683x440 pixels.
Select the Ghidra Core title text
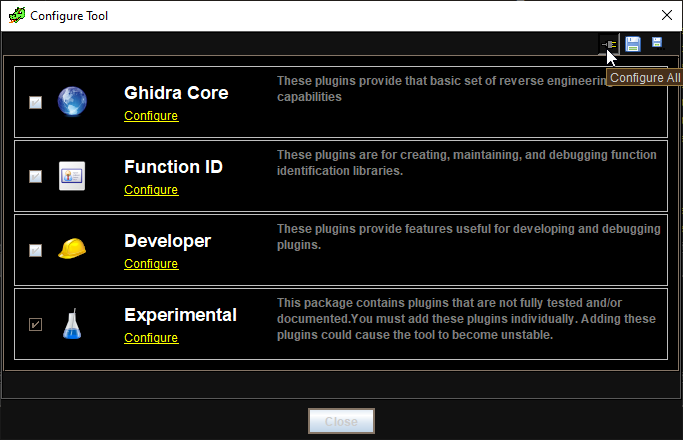176,93
